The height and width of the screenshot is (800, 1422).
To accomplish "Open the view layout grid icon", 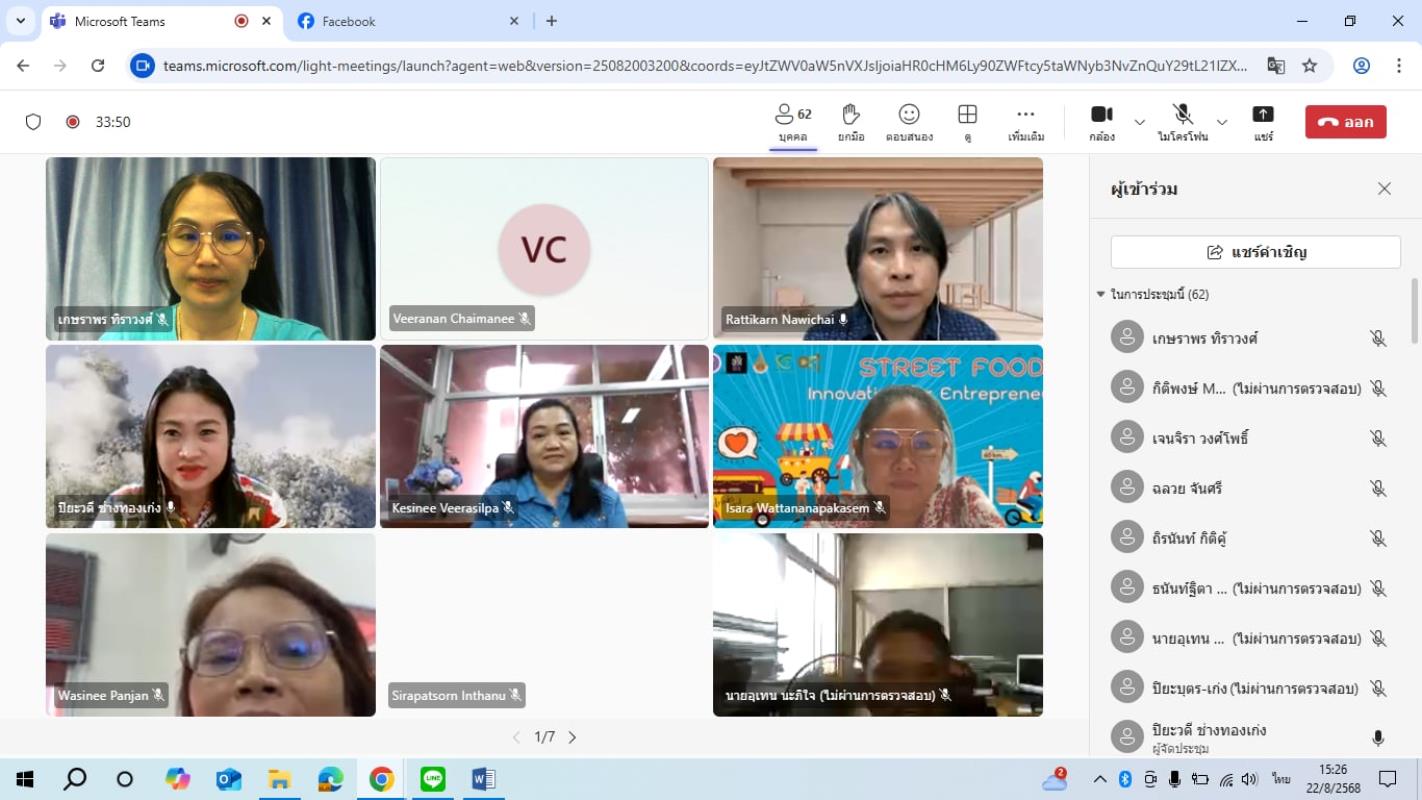I will point(967,115).
